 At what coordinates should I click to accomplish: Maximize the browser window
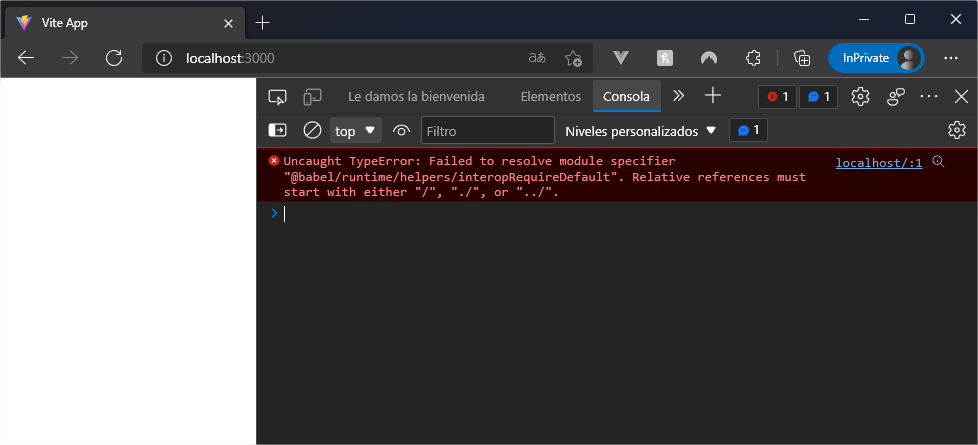pos(910,19)
